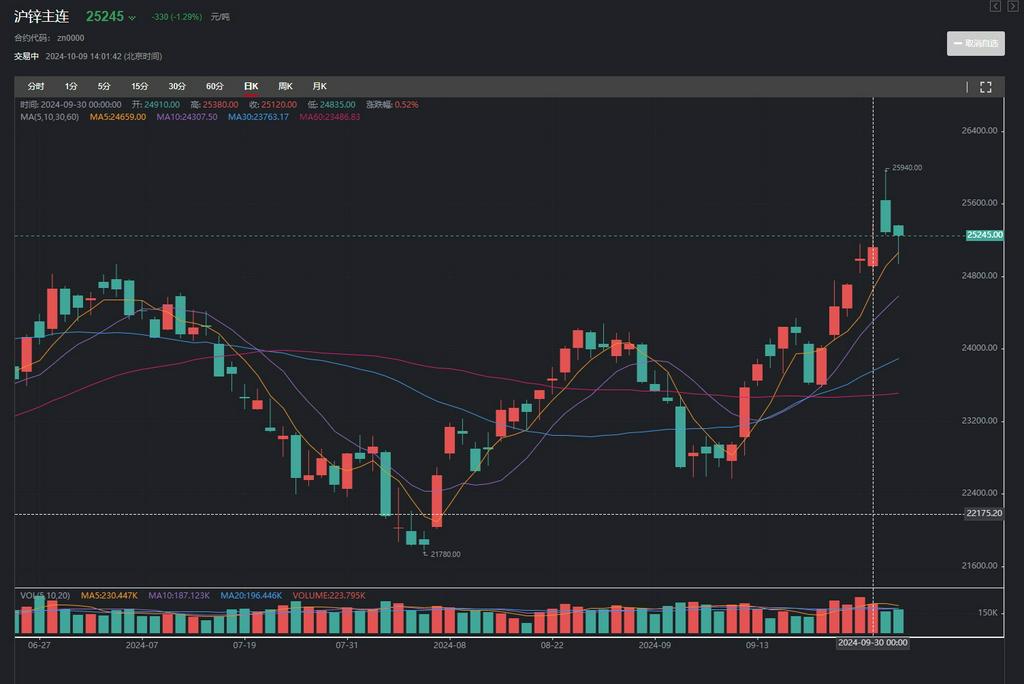Click the previous arrow icon at top right
Image resolution: width=1024 pixels, height=684 pixels.
click(995, 6)
